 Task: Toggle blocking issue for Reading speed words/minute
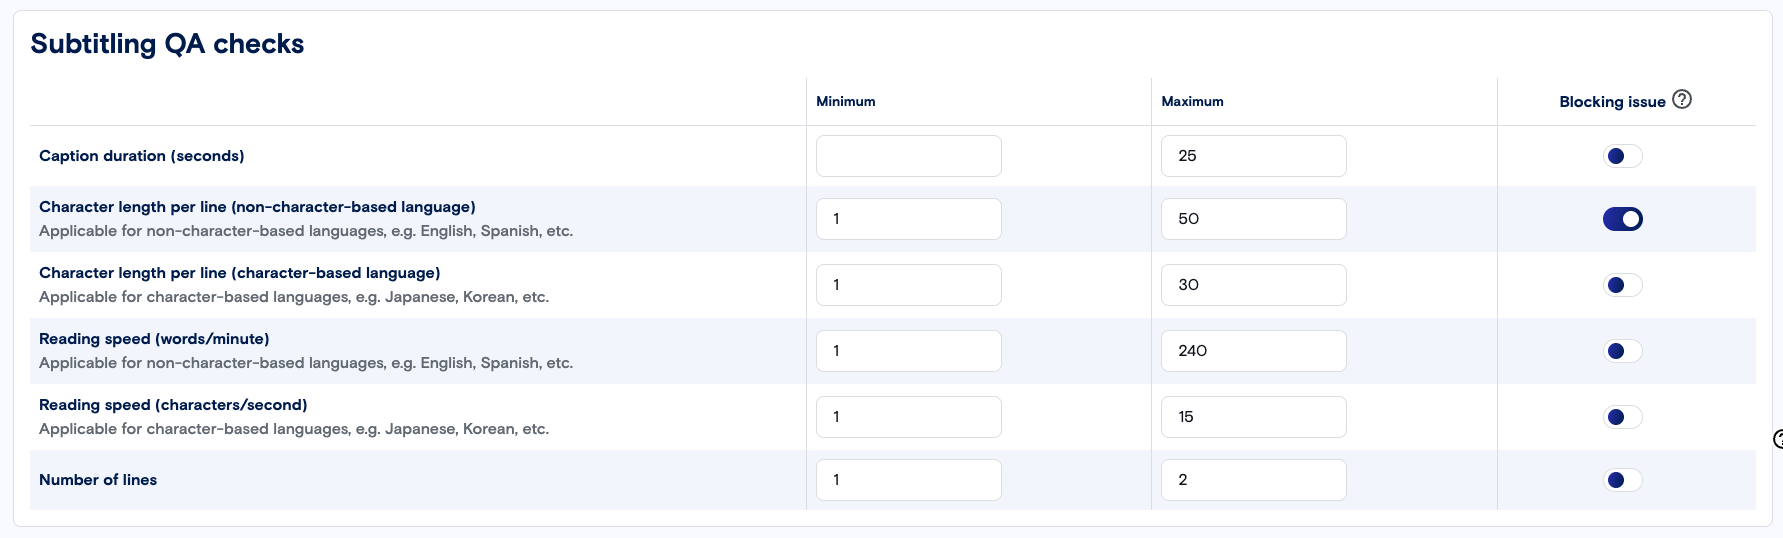[1622, 351]
